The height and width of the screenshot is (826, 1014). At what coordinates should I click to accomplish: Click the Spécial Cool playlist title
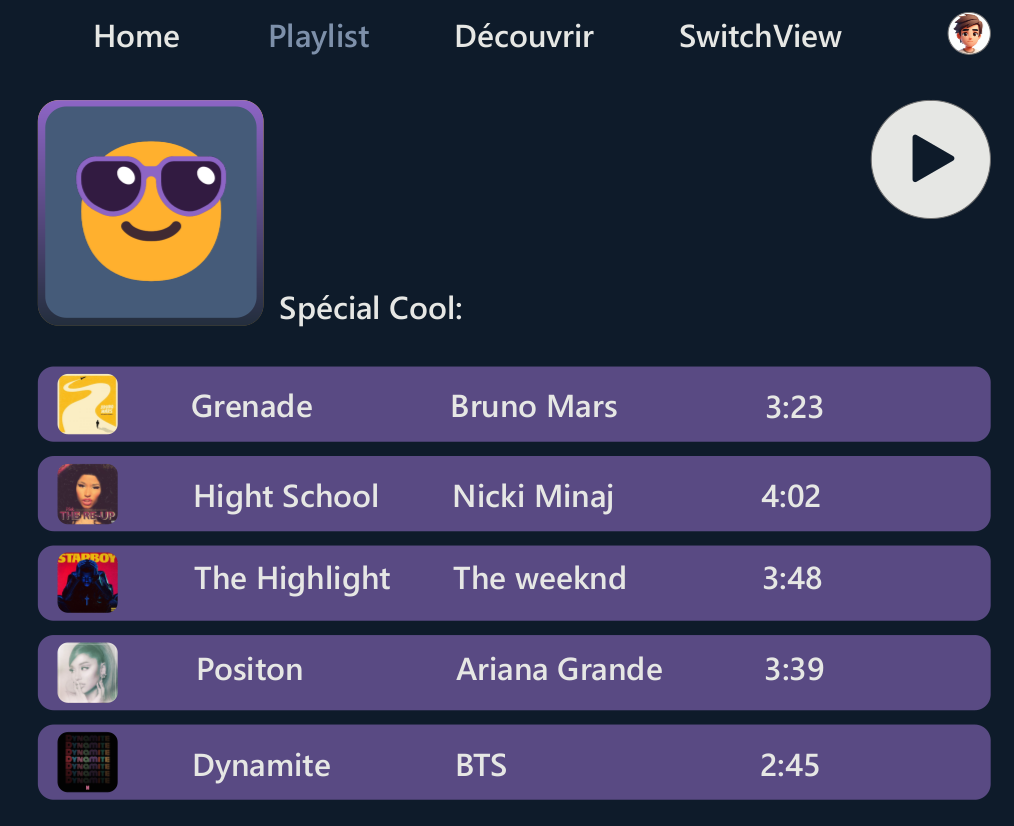coord(371,308)
